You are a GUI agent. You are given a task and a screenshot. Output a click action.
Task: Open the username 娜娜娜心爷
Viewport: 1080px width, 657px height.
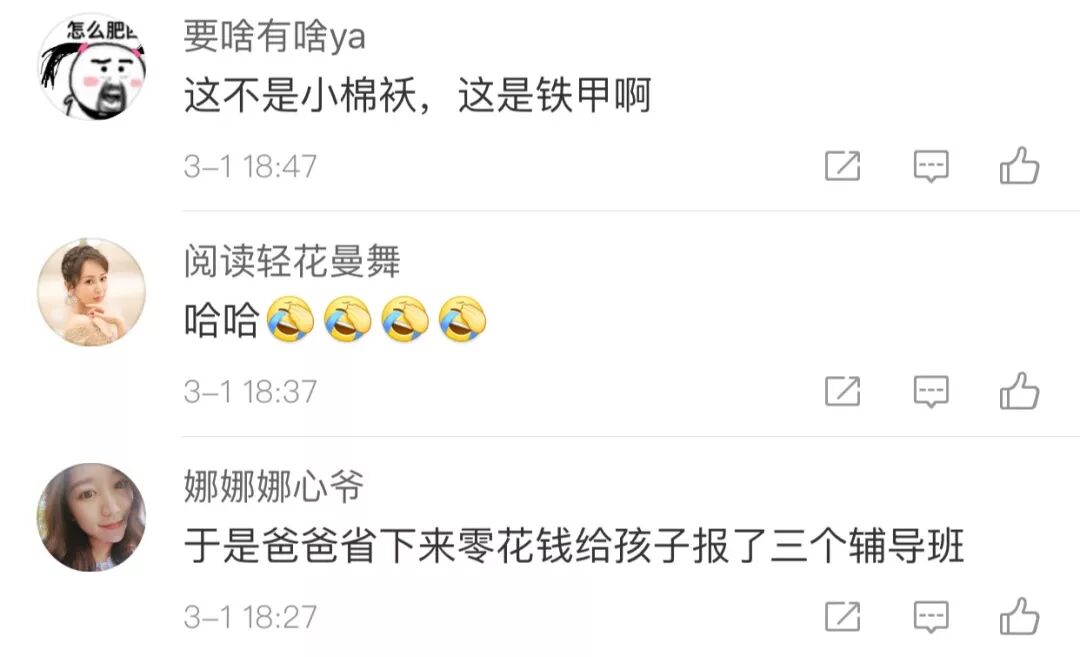point(273,486)
